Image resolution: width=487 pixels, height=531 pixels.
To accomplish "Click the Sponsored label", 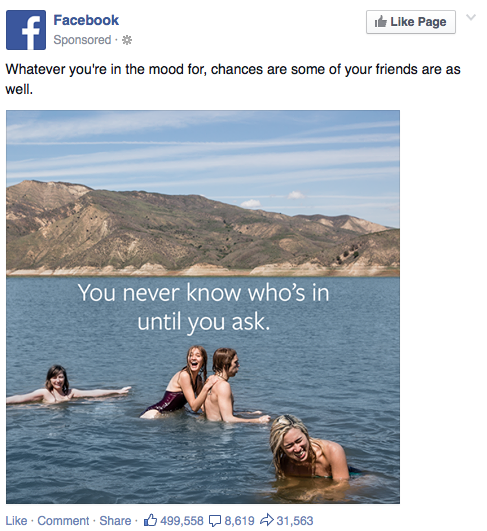I will point(82,40).
